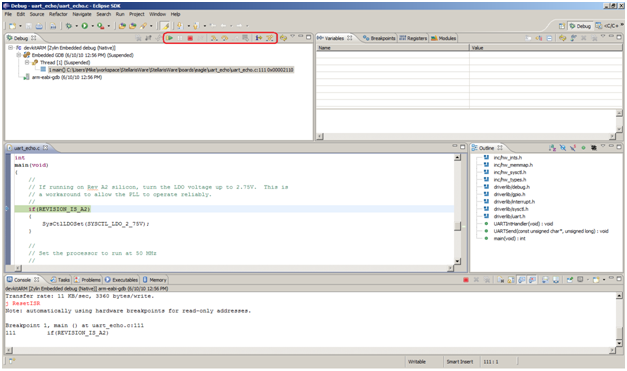Screen dimensions: 627x371
Task: Switch to the C/C++ perspective
Action: pyautogui.click(x=607, y=26)
